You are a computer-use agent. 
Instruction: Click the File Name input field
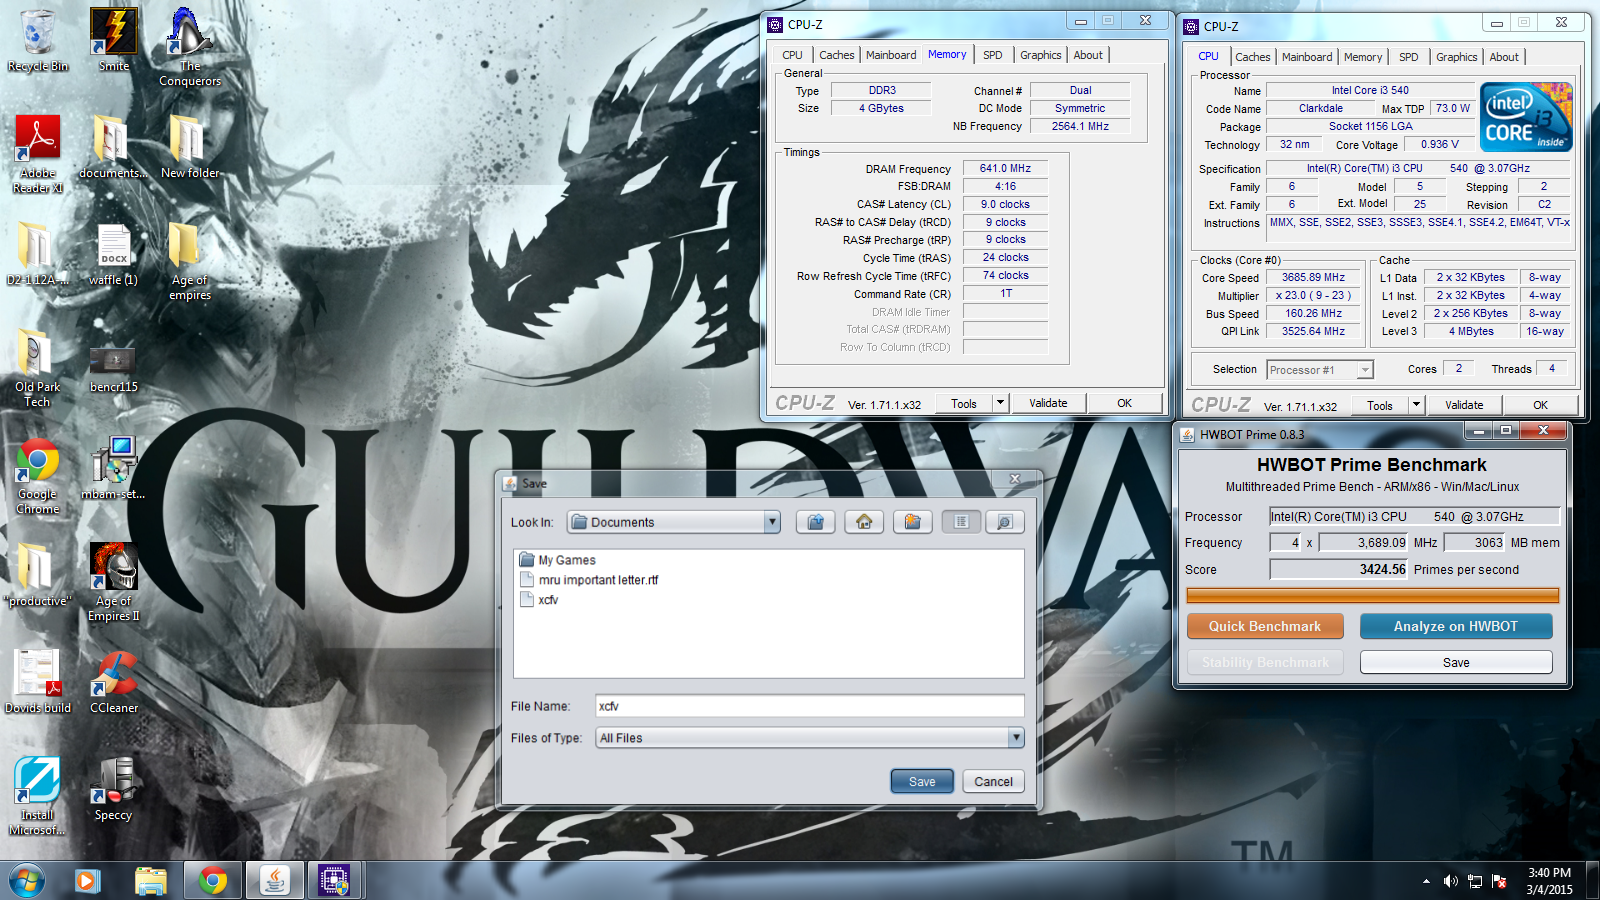coord(809,706)
